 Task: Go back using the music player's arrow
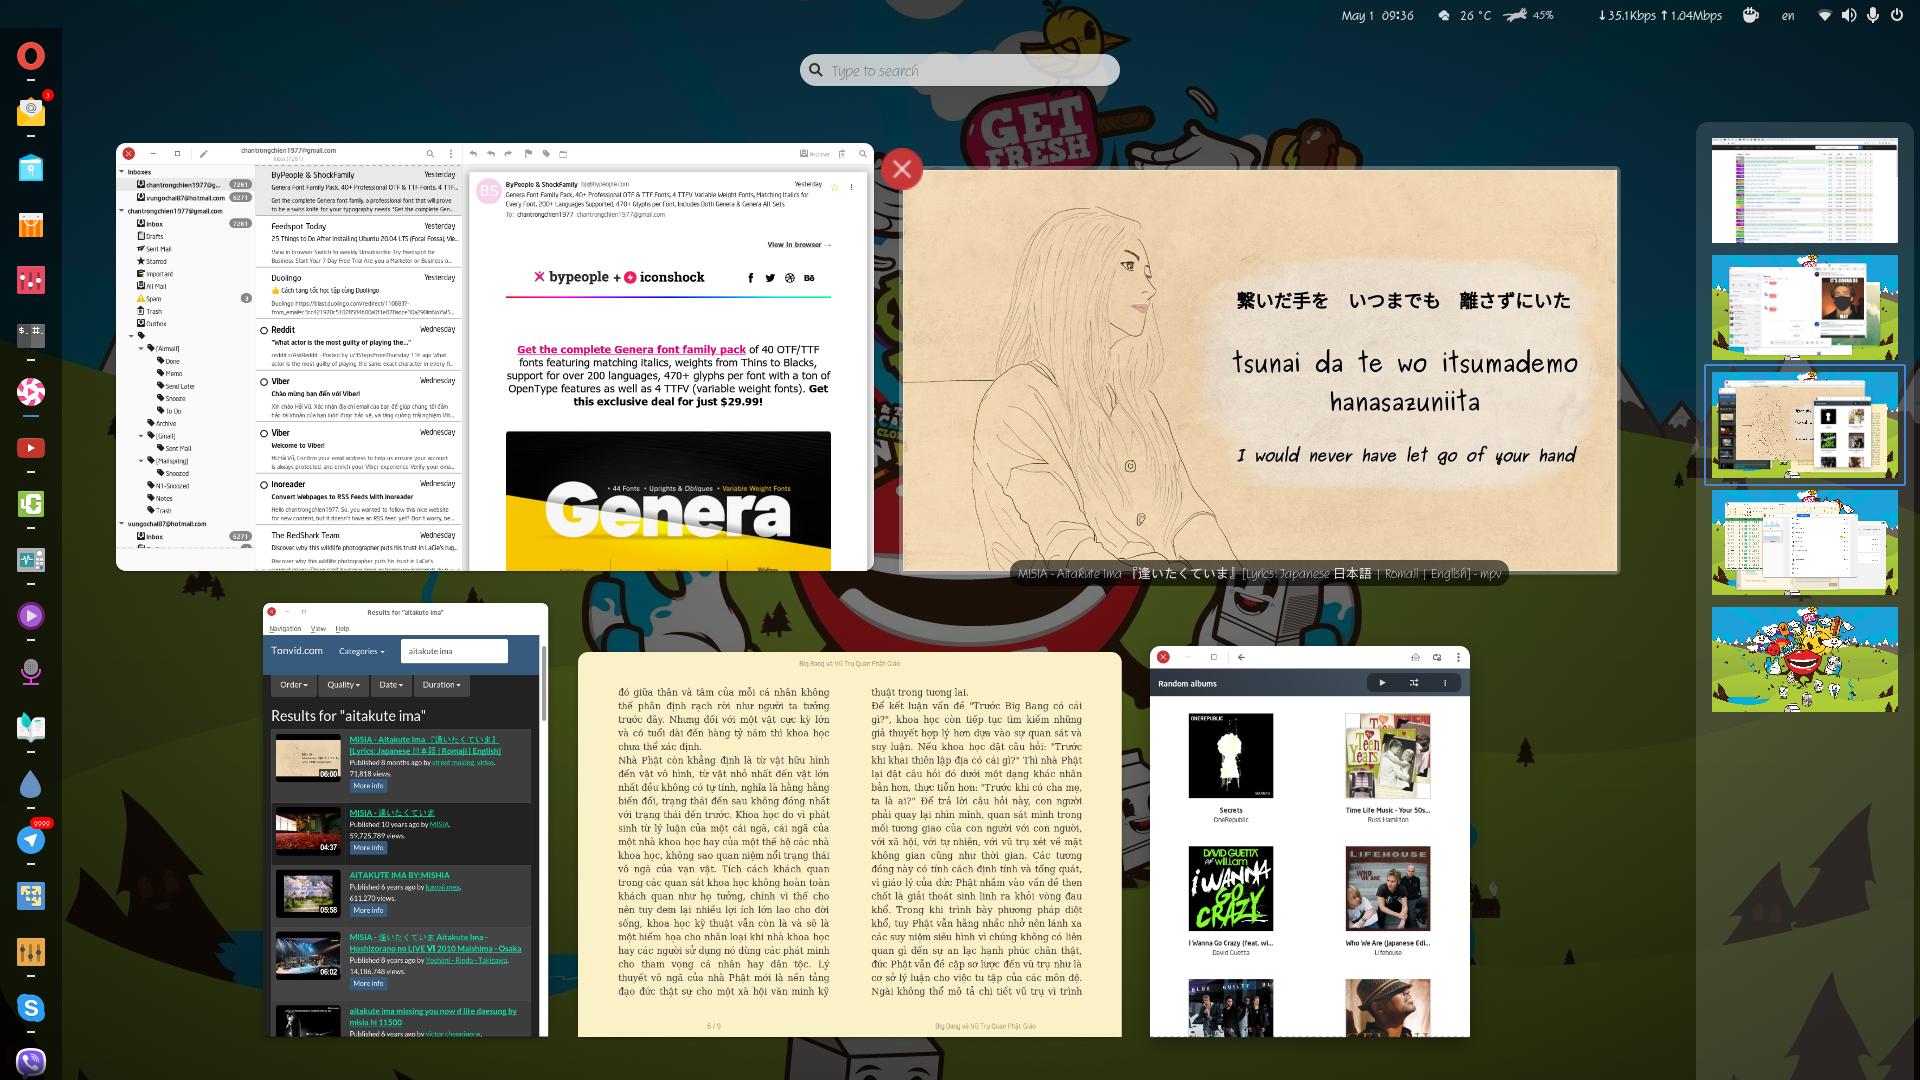tap(1241, 657)
